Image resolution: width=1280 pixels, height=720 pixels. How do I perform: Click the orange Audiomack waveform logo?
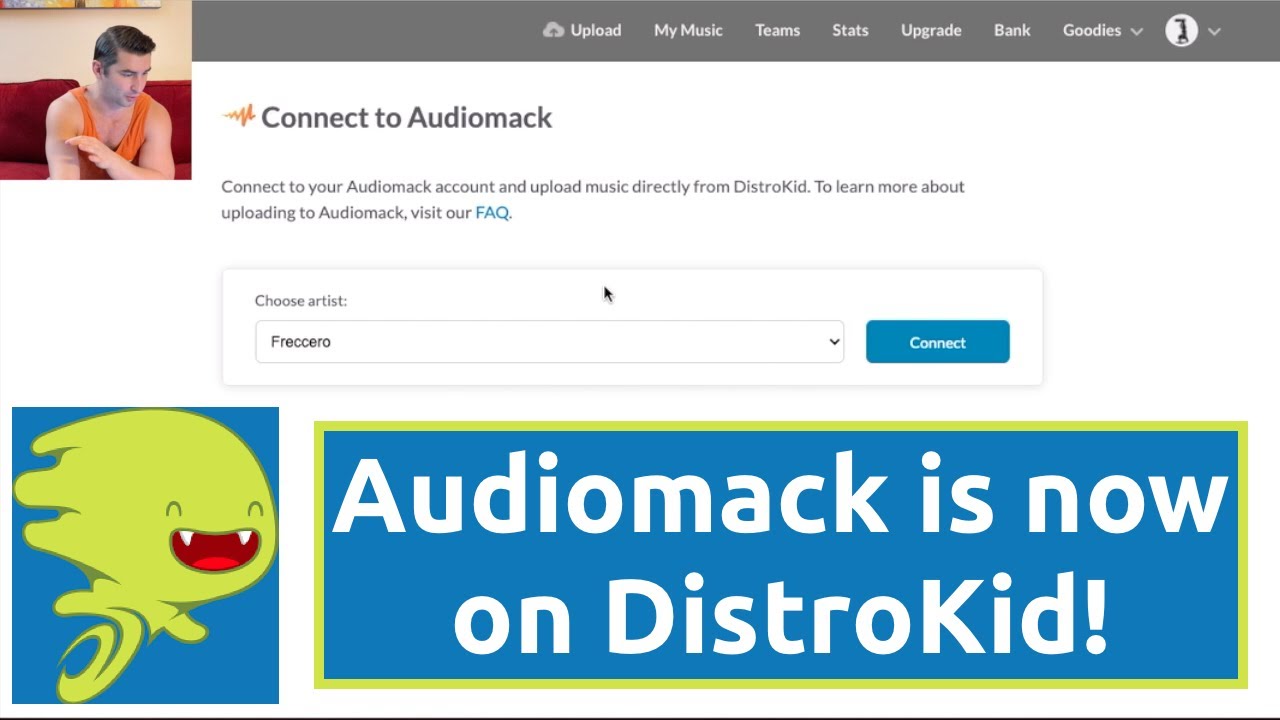pos(238,116)
